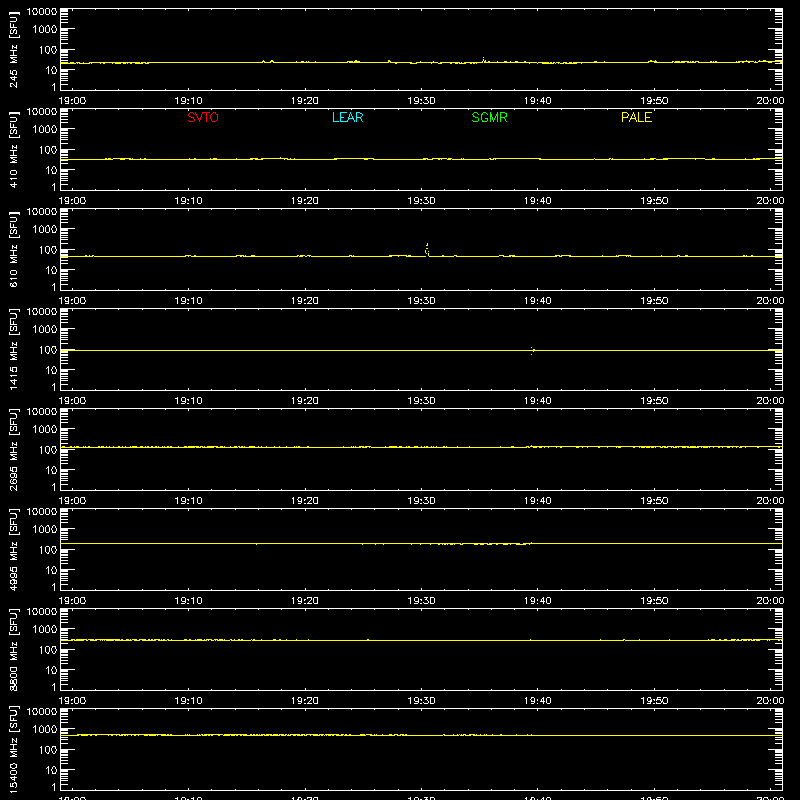Click 19:30 time label under 1415 MHz plot

[x=421, y=401]
